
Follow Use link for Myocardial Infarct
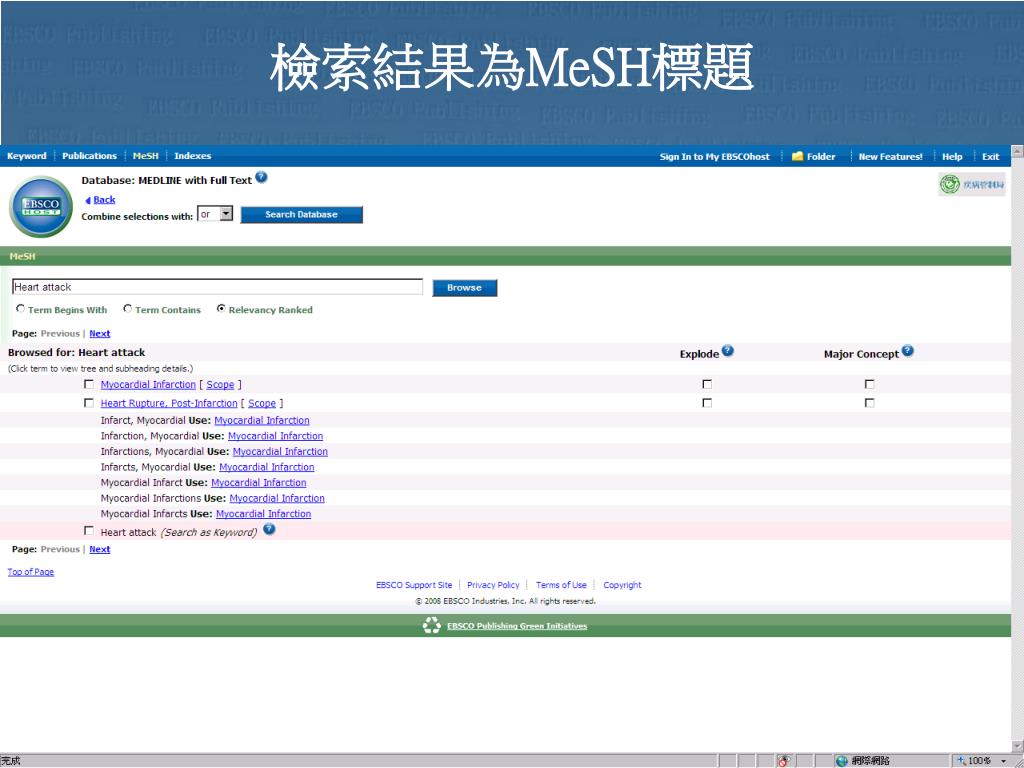[259, 483]
